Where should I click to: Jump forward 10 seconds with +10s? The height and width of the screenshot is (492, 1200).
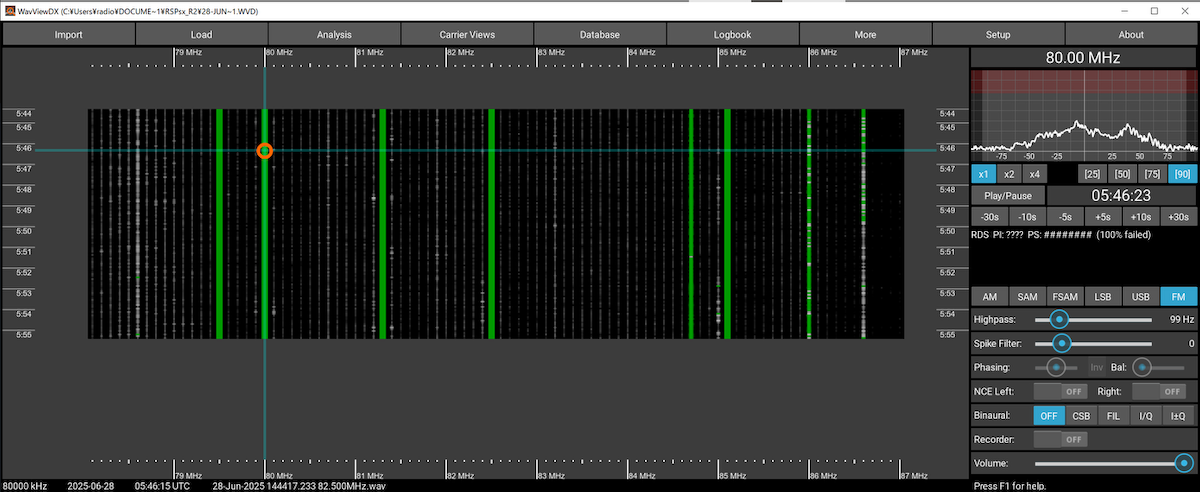tap(1141, 217)
